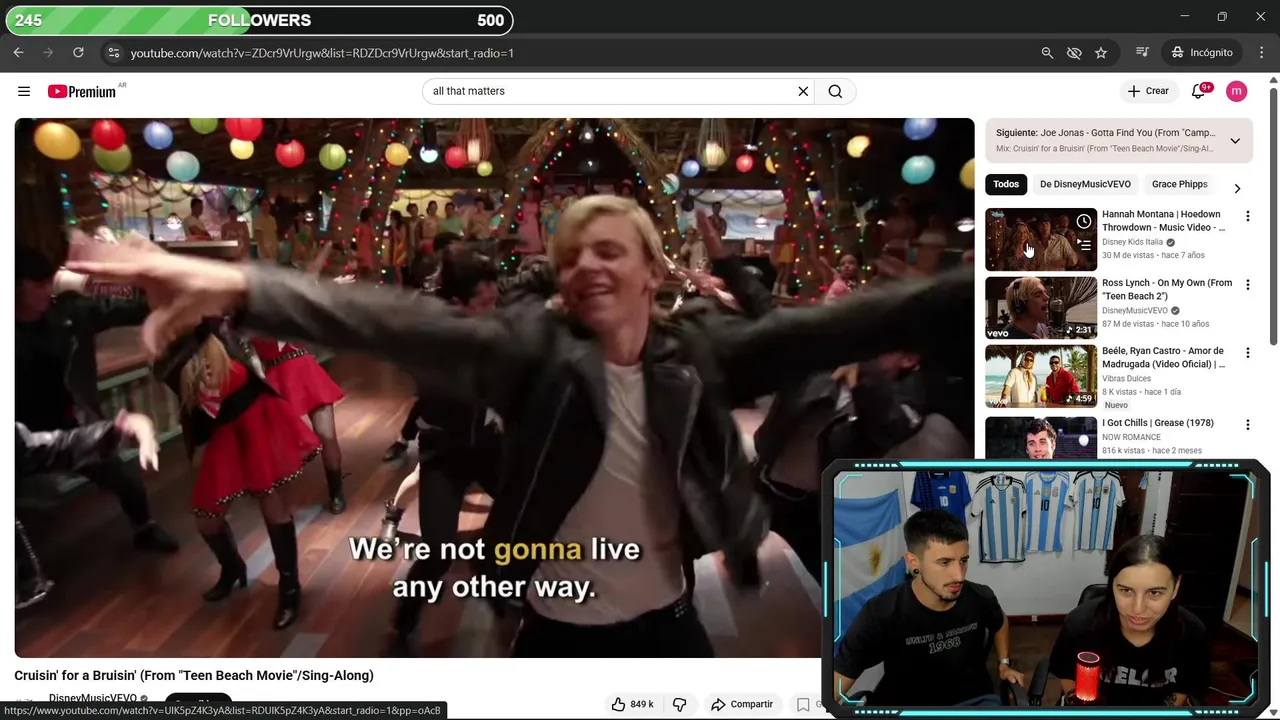Open options for Ross Lynch On My Own
The width and height of the screenshot is (1280, 720).
tap(1247, 285)
